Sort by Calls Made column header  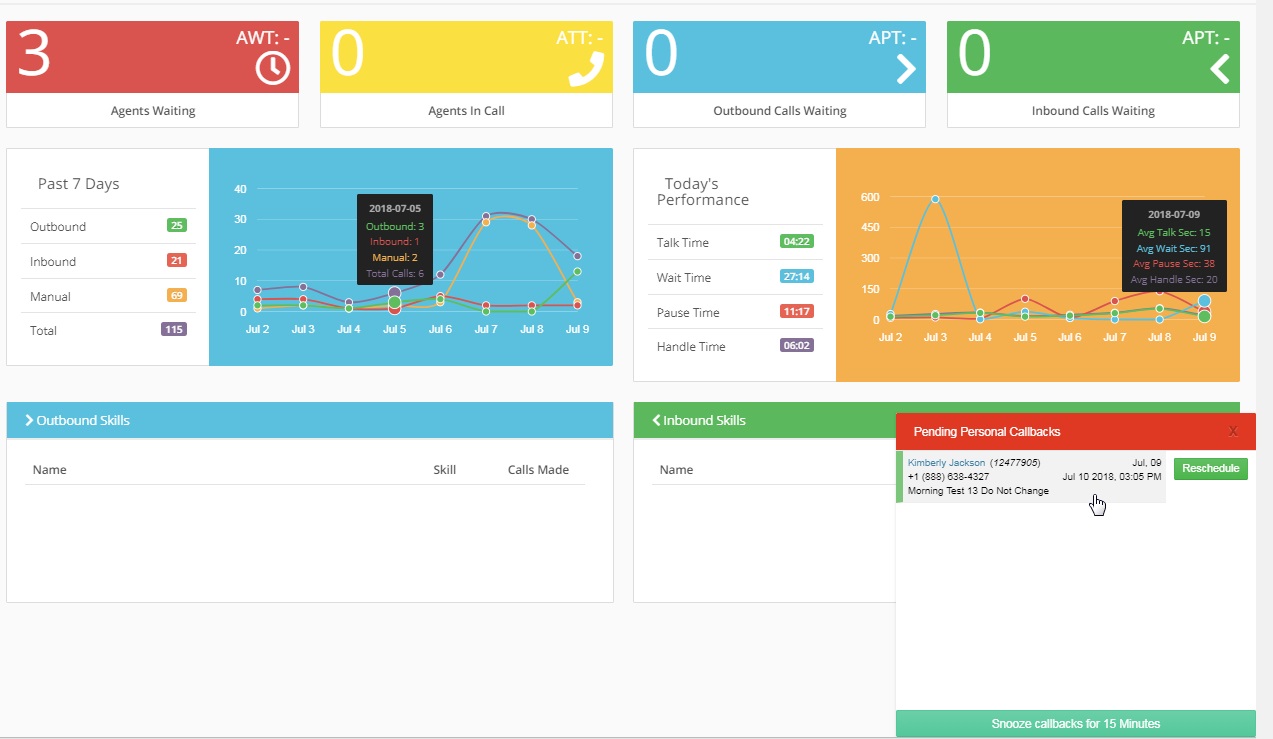coord(538,470)
